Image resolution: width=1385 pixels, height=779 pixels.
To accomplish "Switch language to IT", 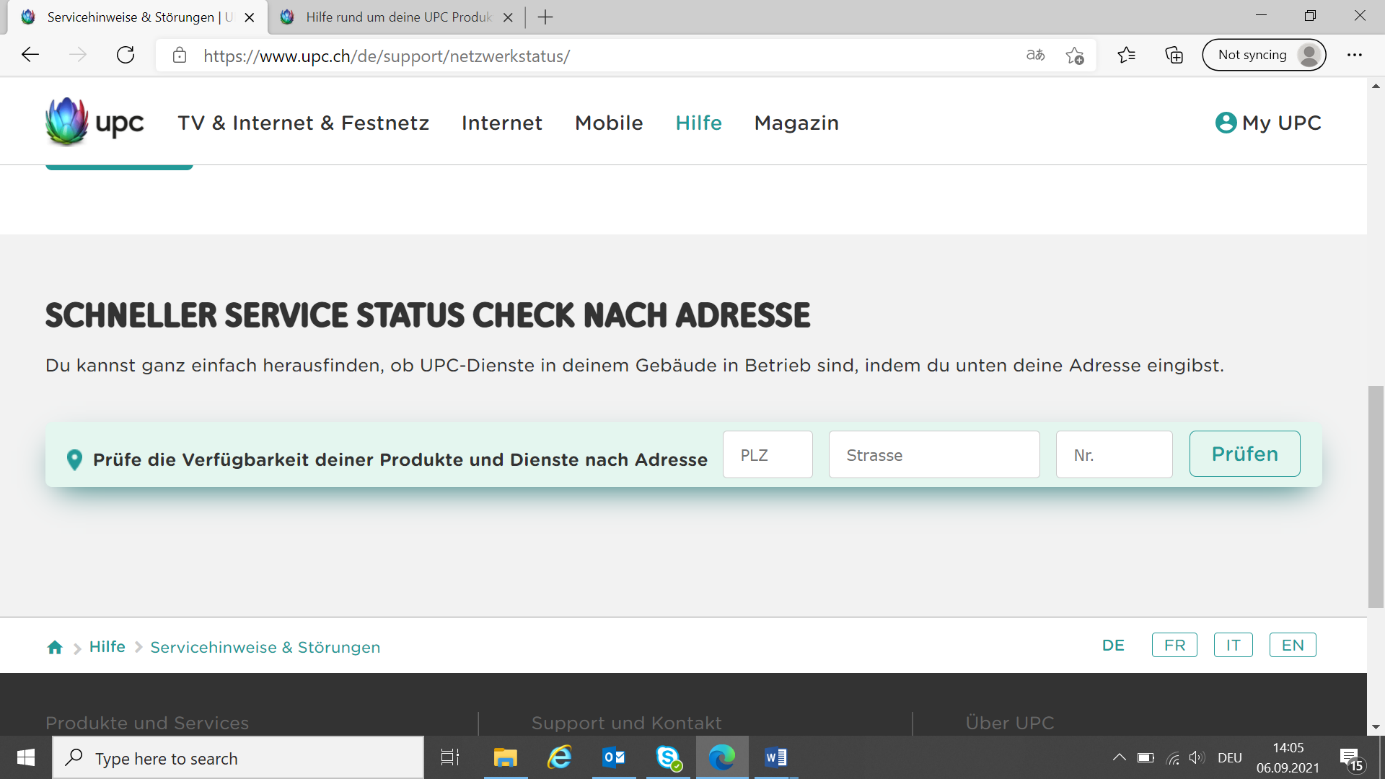I will click(x=1233, y=645).
